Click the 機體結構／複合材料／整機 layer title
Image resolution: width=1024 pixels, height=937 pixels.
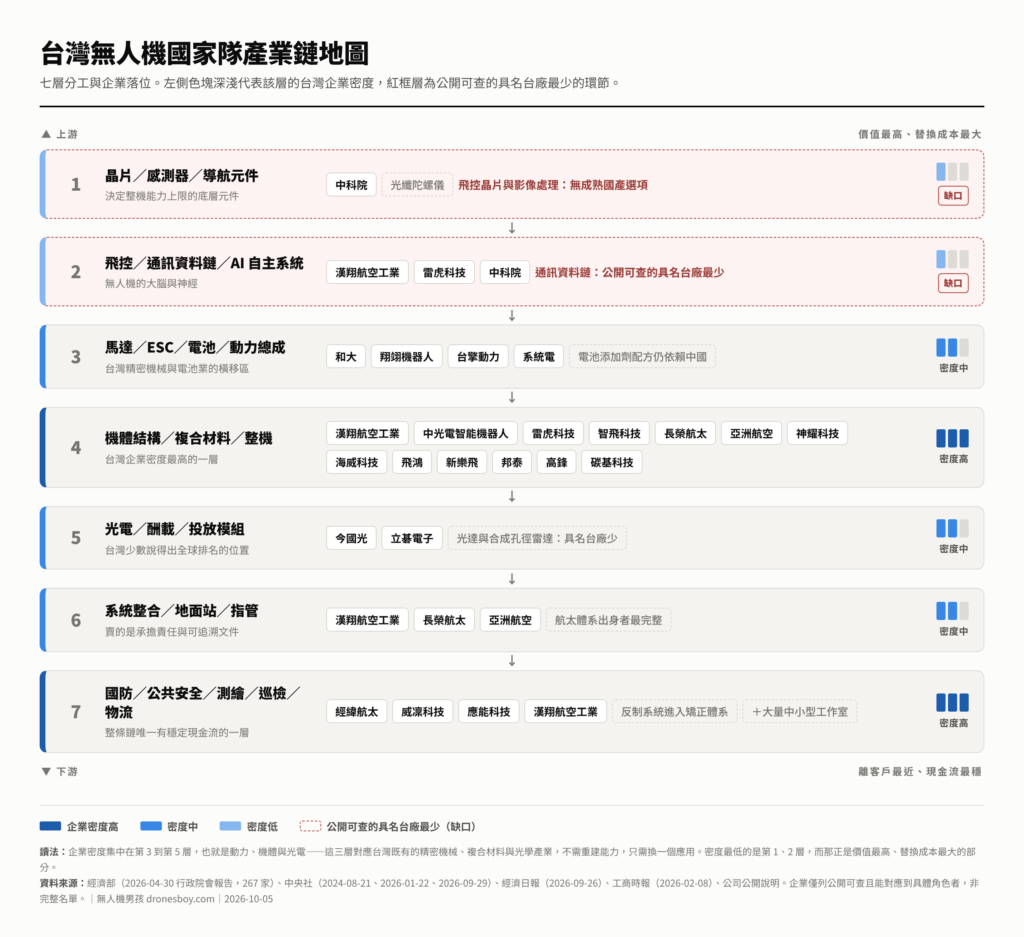189,438
